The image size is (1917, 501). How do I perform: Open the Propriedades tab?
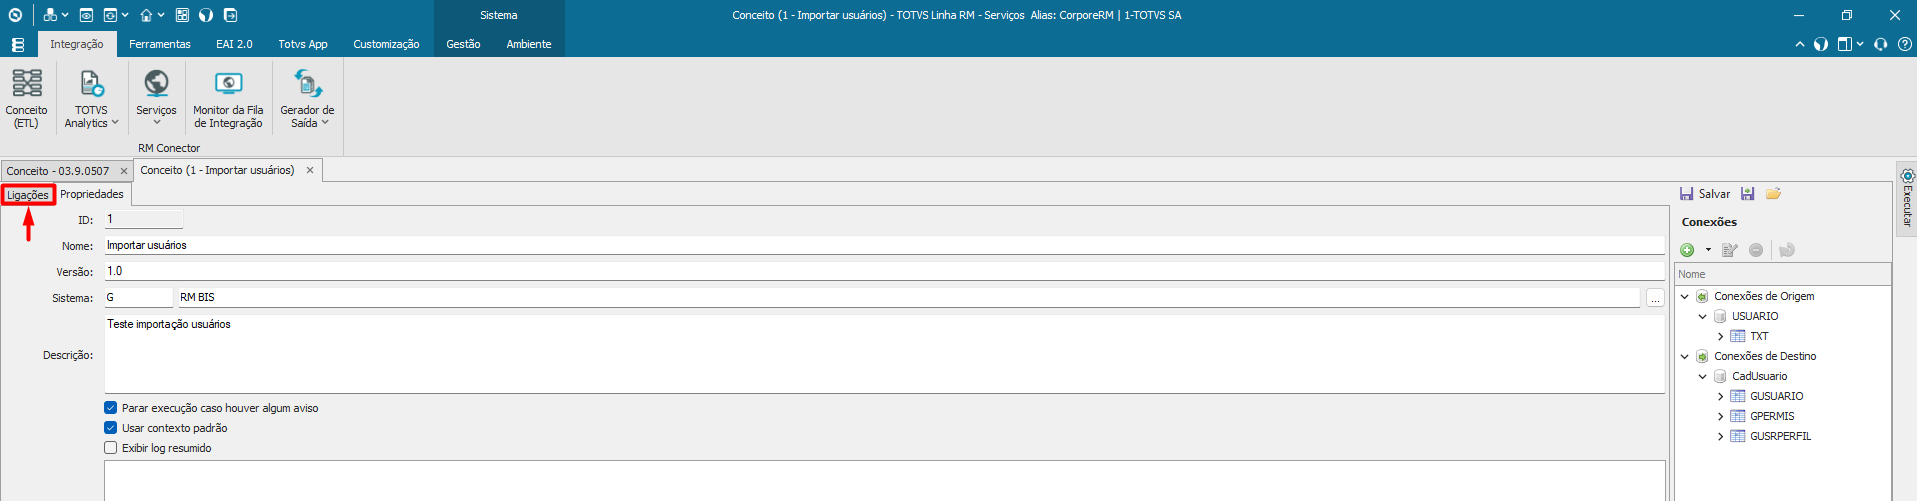[x=92, y=194]
